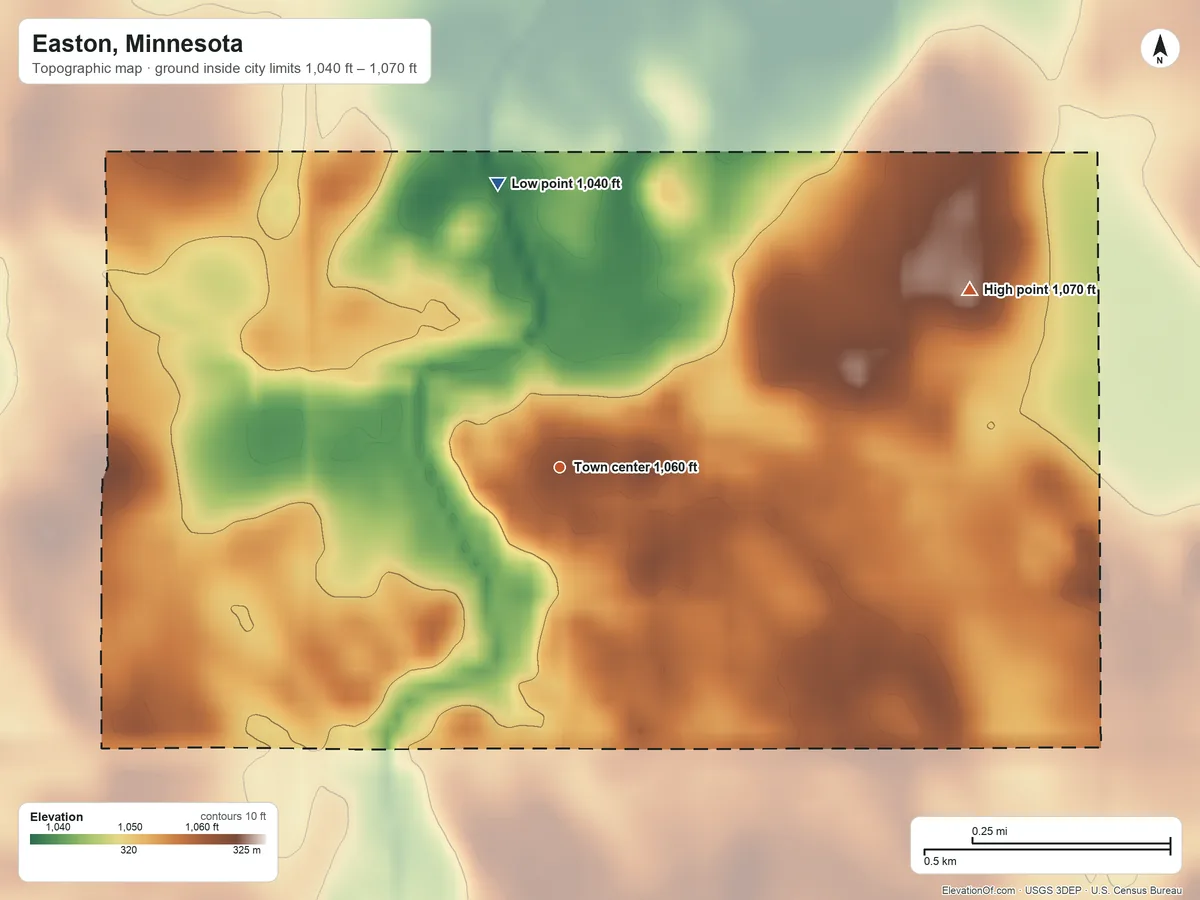Screen dimensions: 1200x900
Task: Click the 'High point 1,070 ft' label
Action: pyautogui.click(x=1040, y=290)
